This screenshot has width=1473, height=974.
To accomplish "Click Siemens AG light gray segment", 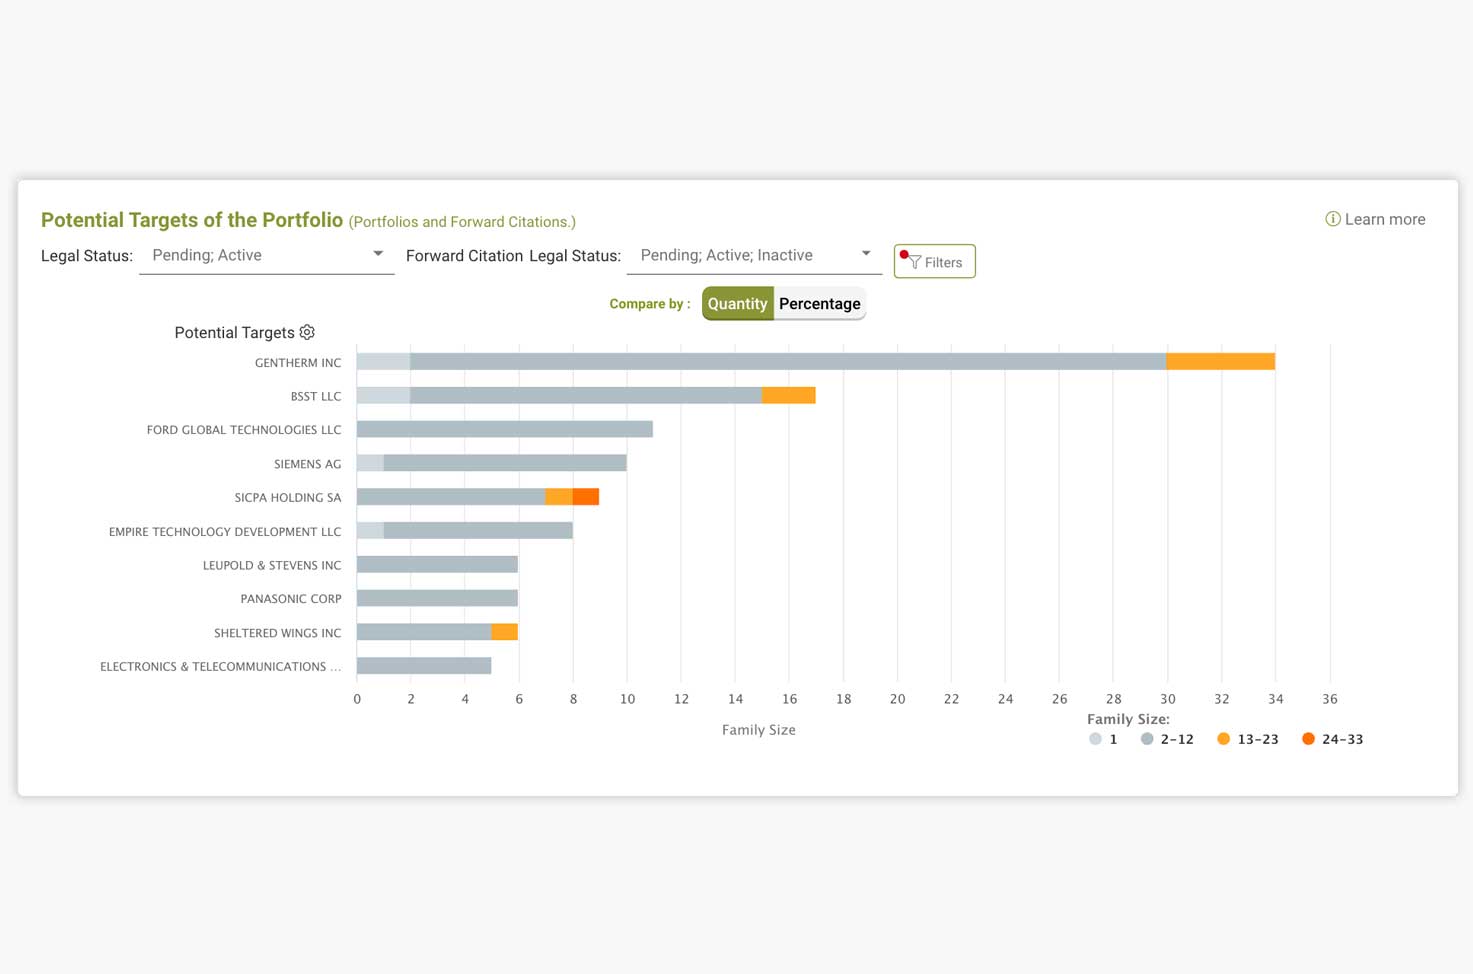I will 370,463.
